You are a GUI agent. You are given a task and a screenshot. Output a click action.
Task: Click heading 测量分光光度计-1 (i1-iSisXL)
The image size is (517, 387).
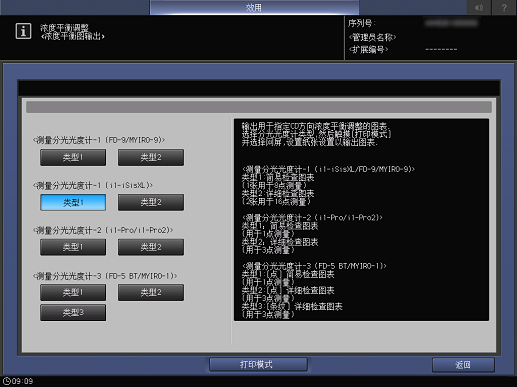tap(93, 185)
